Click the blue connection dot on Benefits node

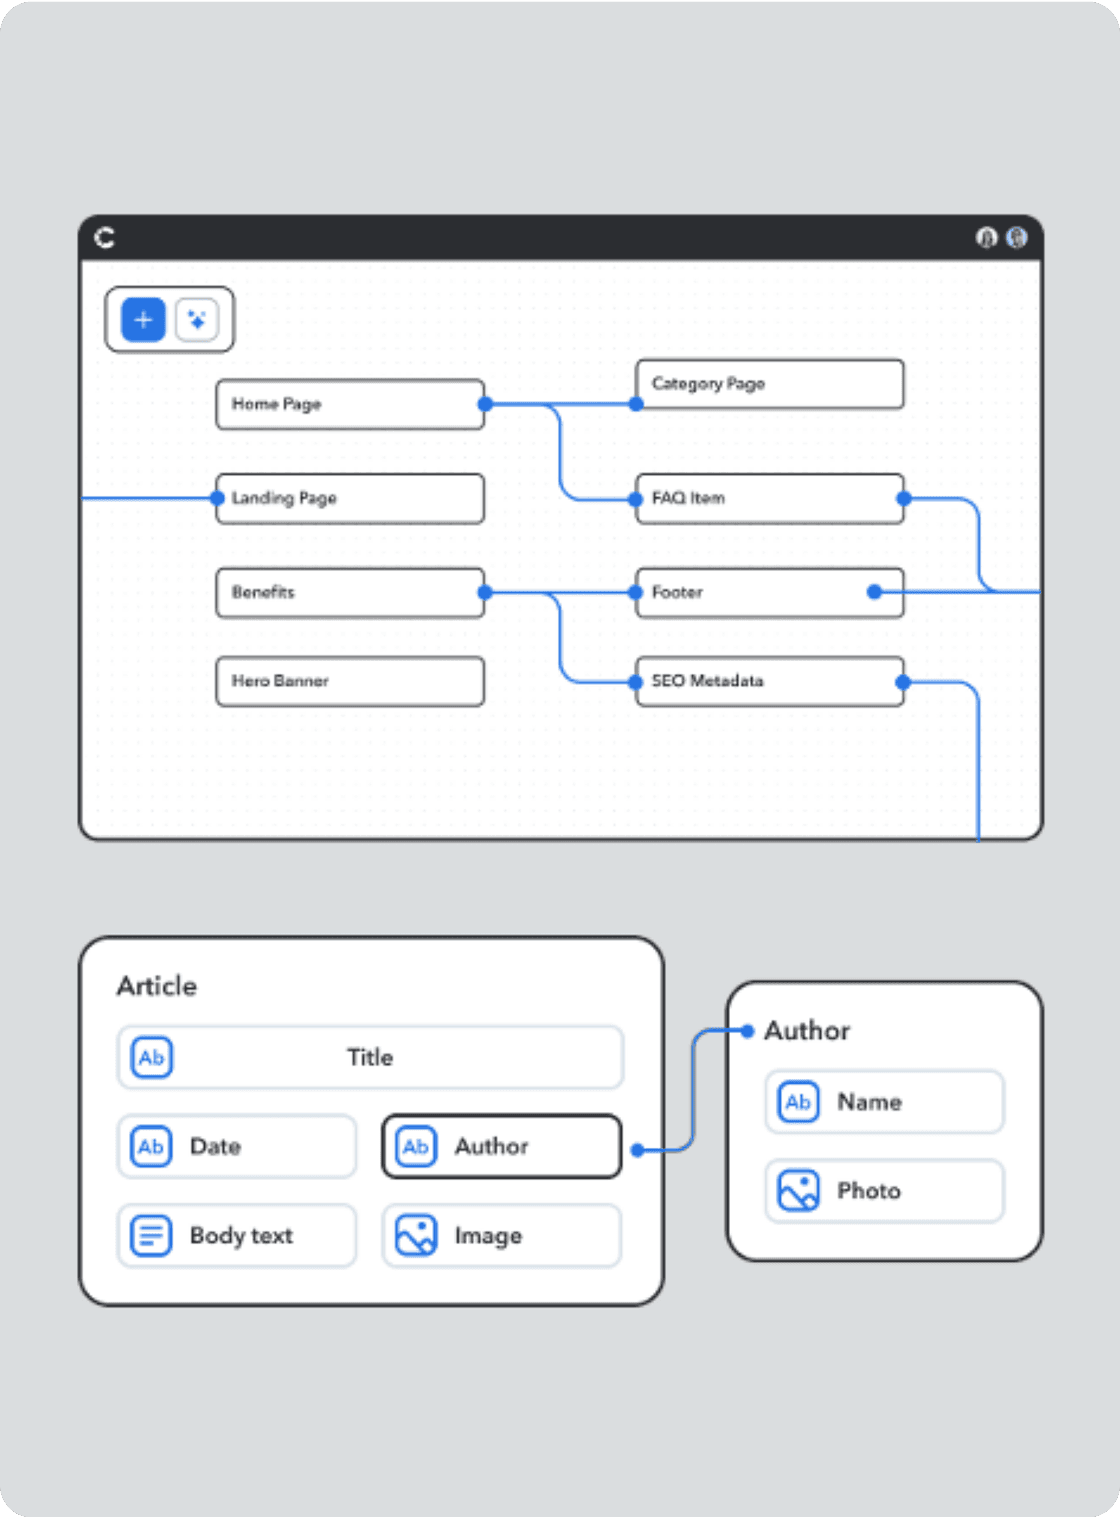484,592
